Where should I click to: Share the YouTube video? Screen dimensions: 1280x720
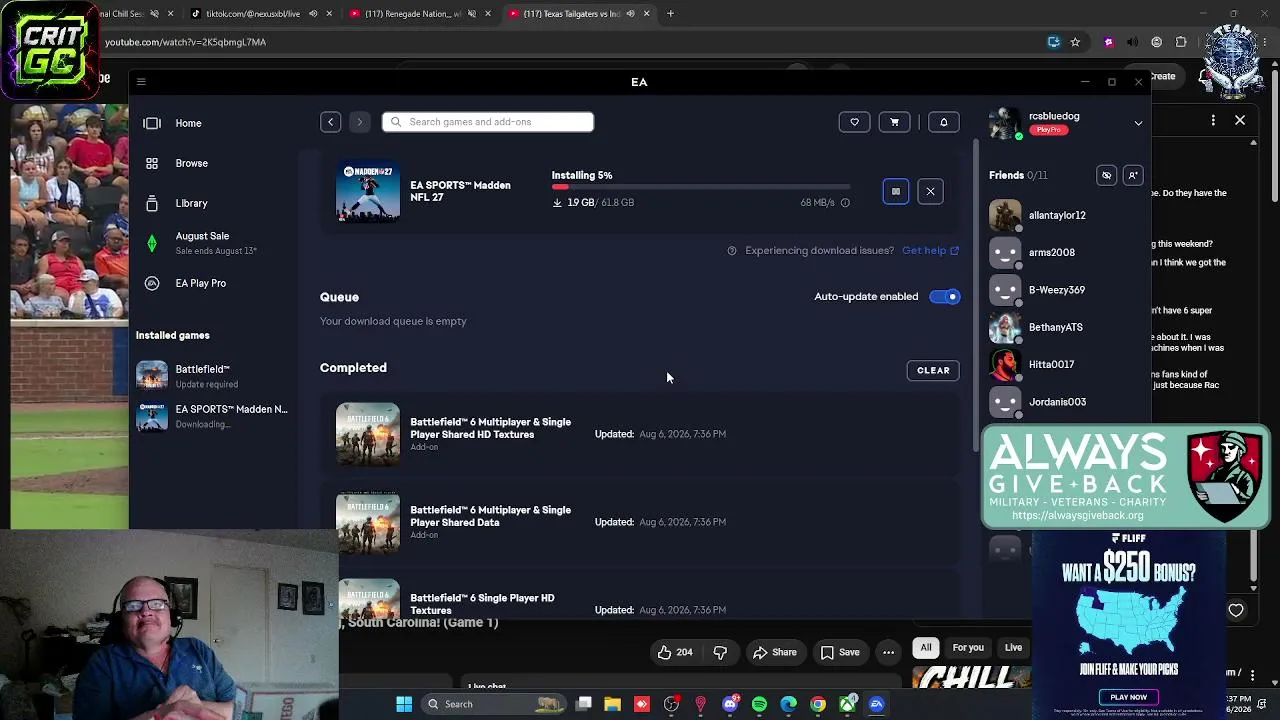[x=774, y=653]
